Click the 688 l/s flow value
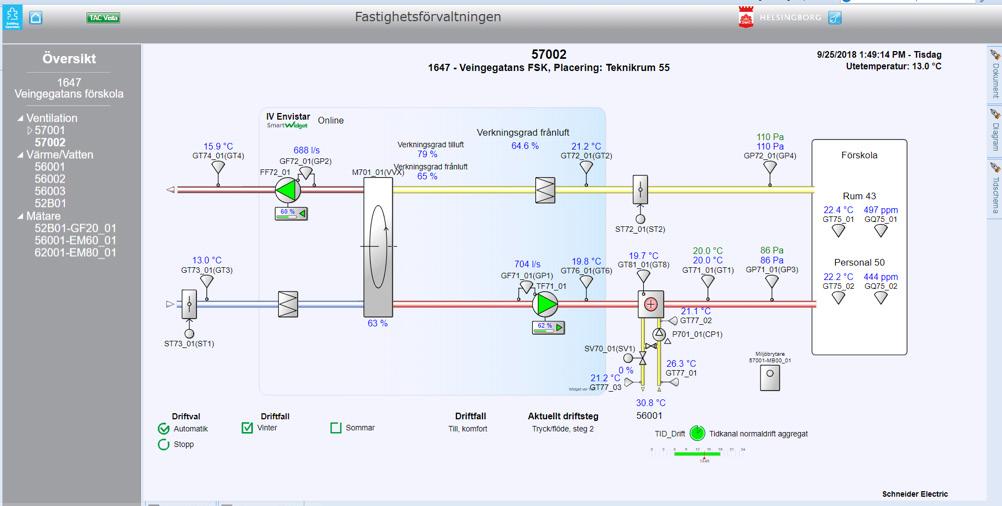 tap(307, 151)
